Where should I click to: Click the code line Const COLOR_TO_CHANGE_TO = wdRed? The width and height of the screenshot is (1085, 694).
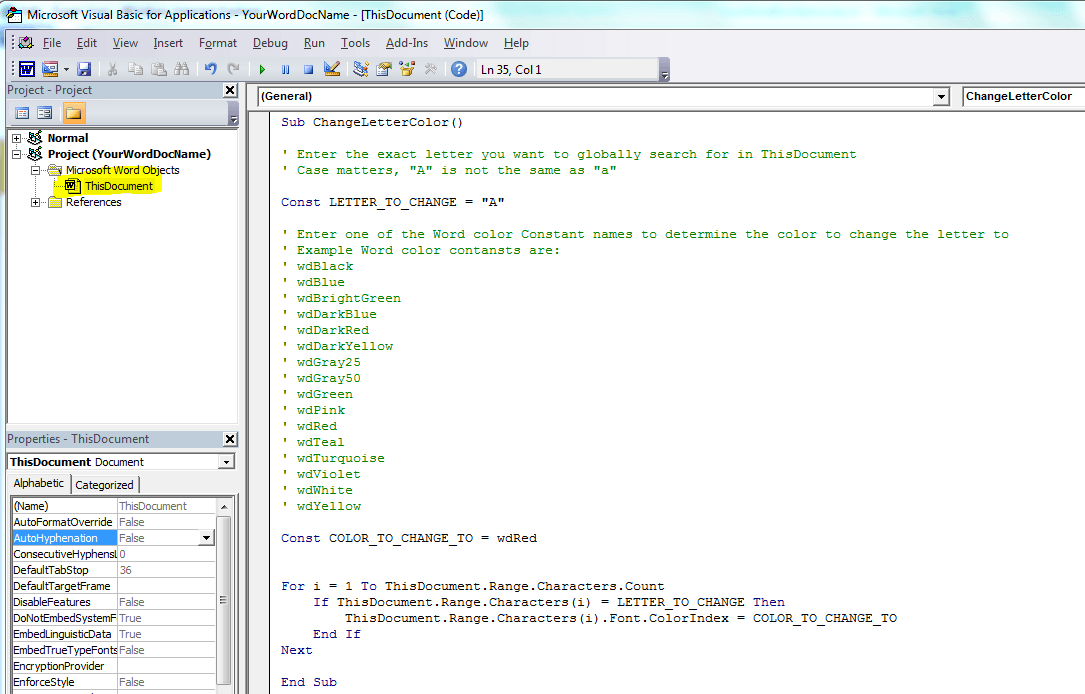click(408, 538)
